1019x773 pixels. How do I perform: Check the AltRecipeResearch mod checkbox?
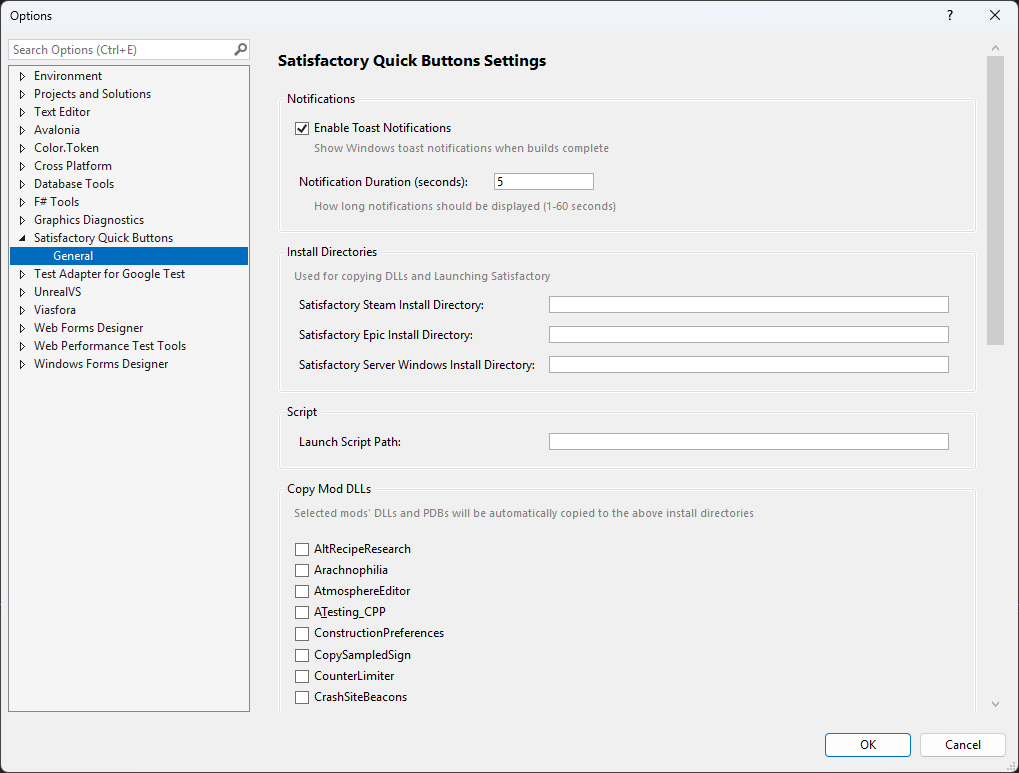click(x=302, y=549)
